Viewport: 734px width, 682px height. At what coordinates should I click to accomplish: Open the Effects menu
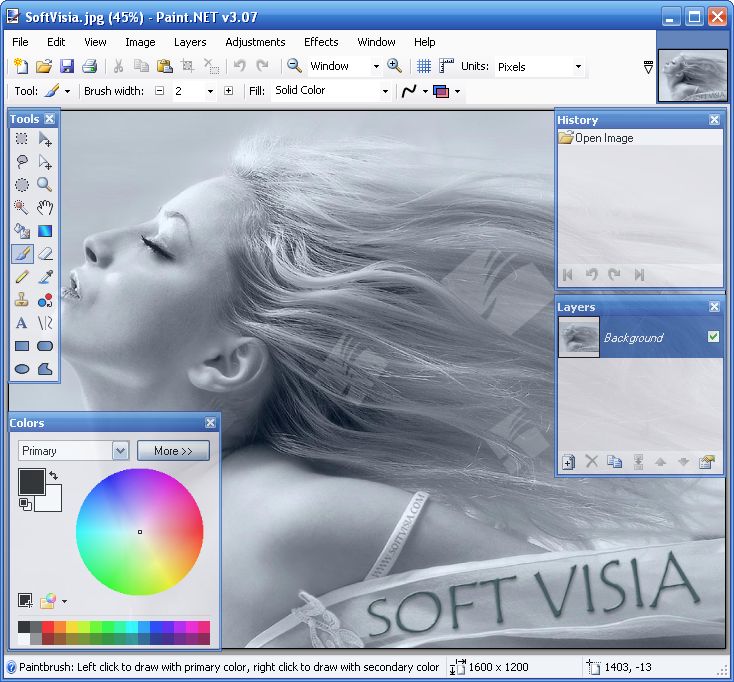(x=321, y=42)
